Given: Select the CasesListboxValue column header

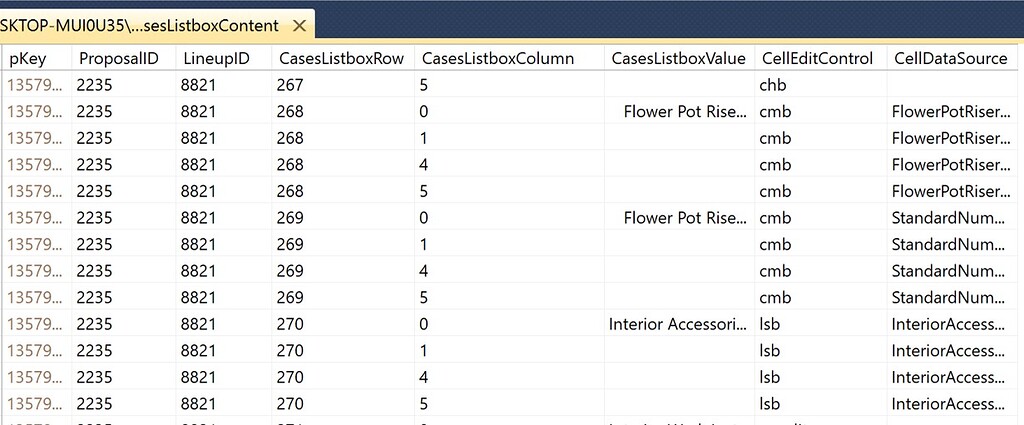Looking at the screenshot, I should click(678, 58).
